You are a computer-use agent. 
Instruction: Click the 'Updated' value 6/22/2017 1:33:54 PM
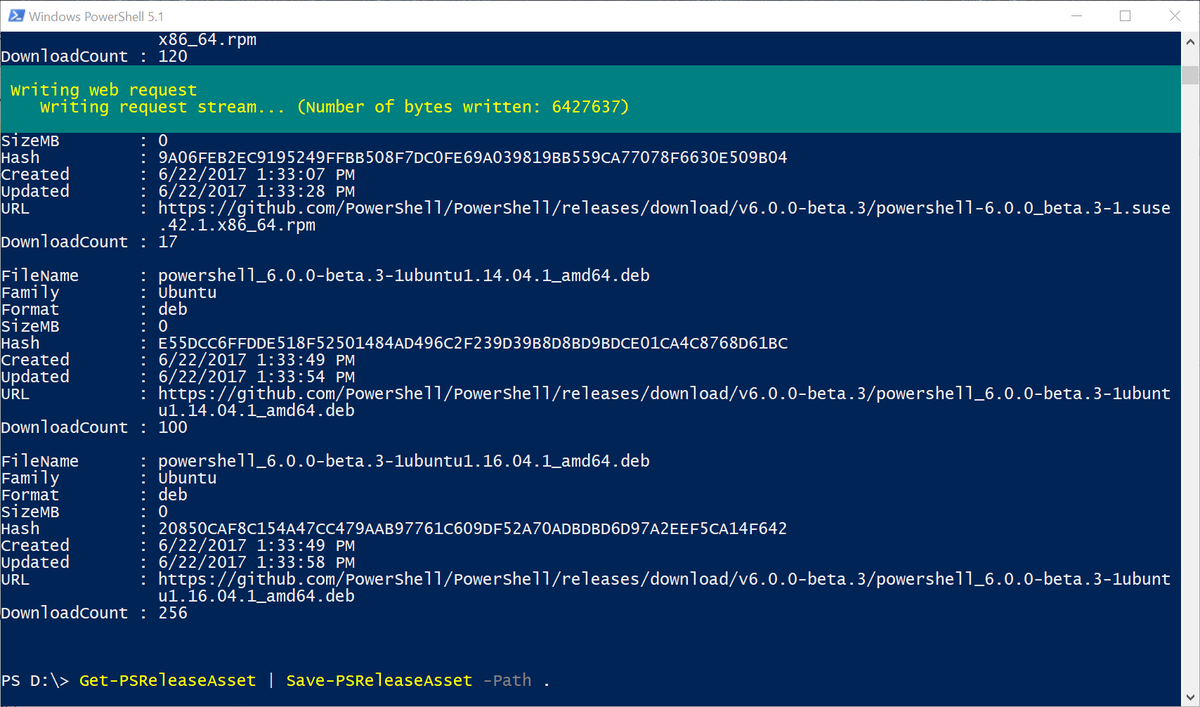(x=257, y=377)
